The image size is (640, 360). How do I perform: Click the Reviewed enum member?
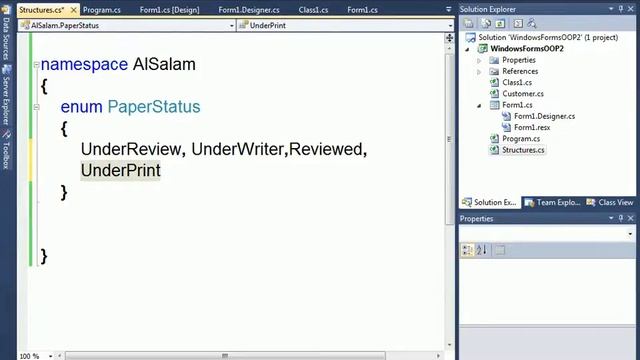(x=325, y=149)
